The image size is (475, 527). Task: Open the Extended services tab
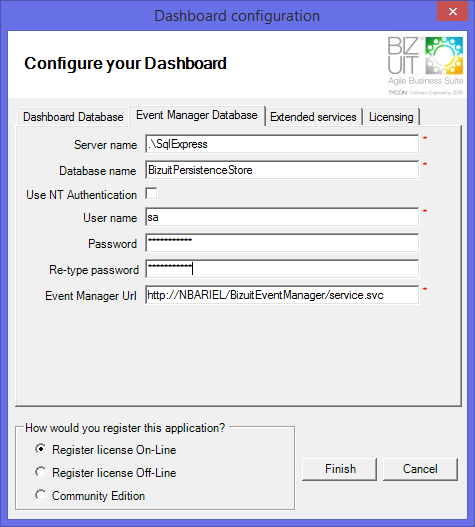313,117
